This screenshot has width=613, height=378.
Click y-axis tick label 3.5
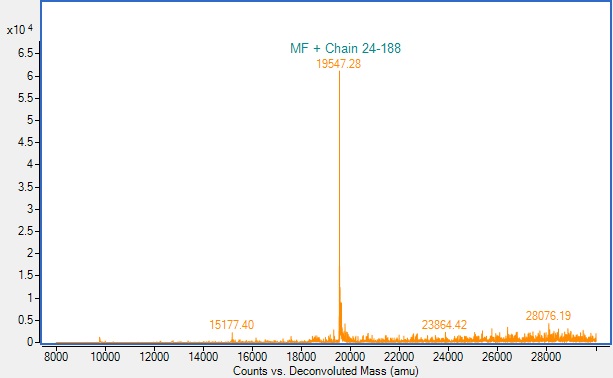[26, 187]
